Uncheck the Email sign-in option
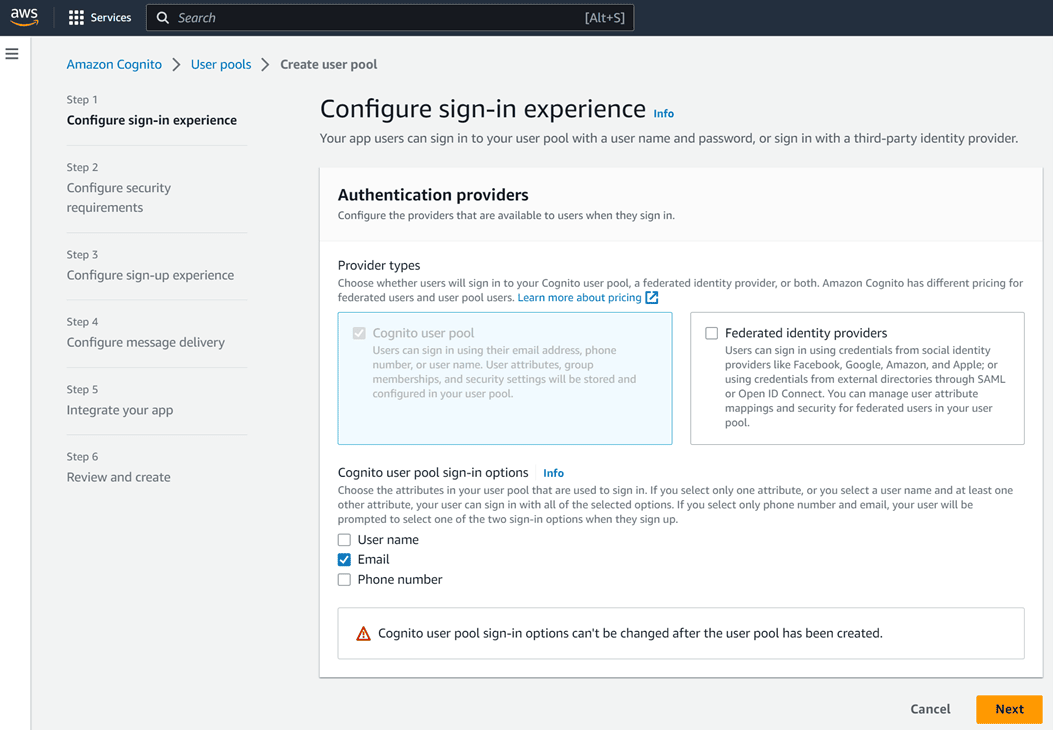The height and width of the screenshot is (730, 1053). (344, 559)
